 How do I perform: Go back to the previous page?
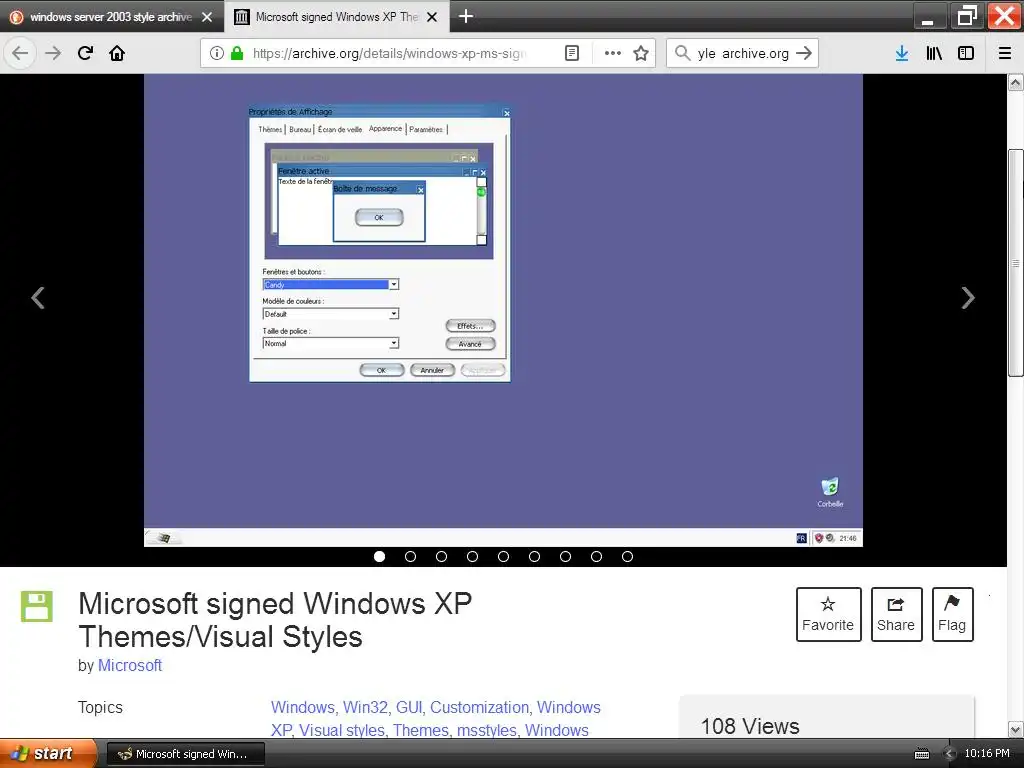[x=20, y=53]
